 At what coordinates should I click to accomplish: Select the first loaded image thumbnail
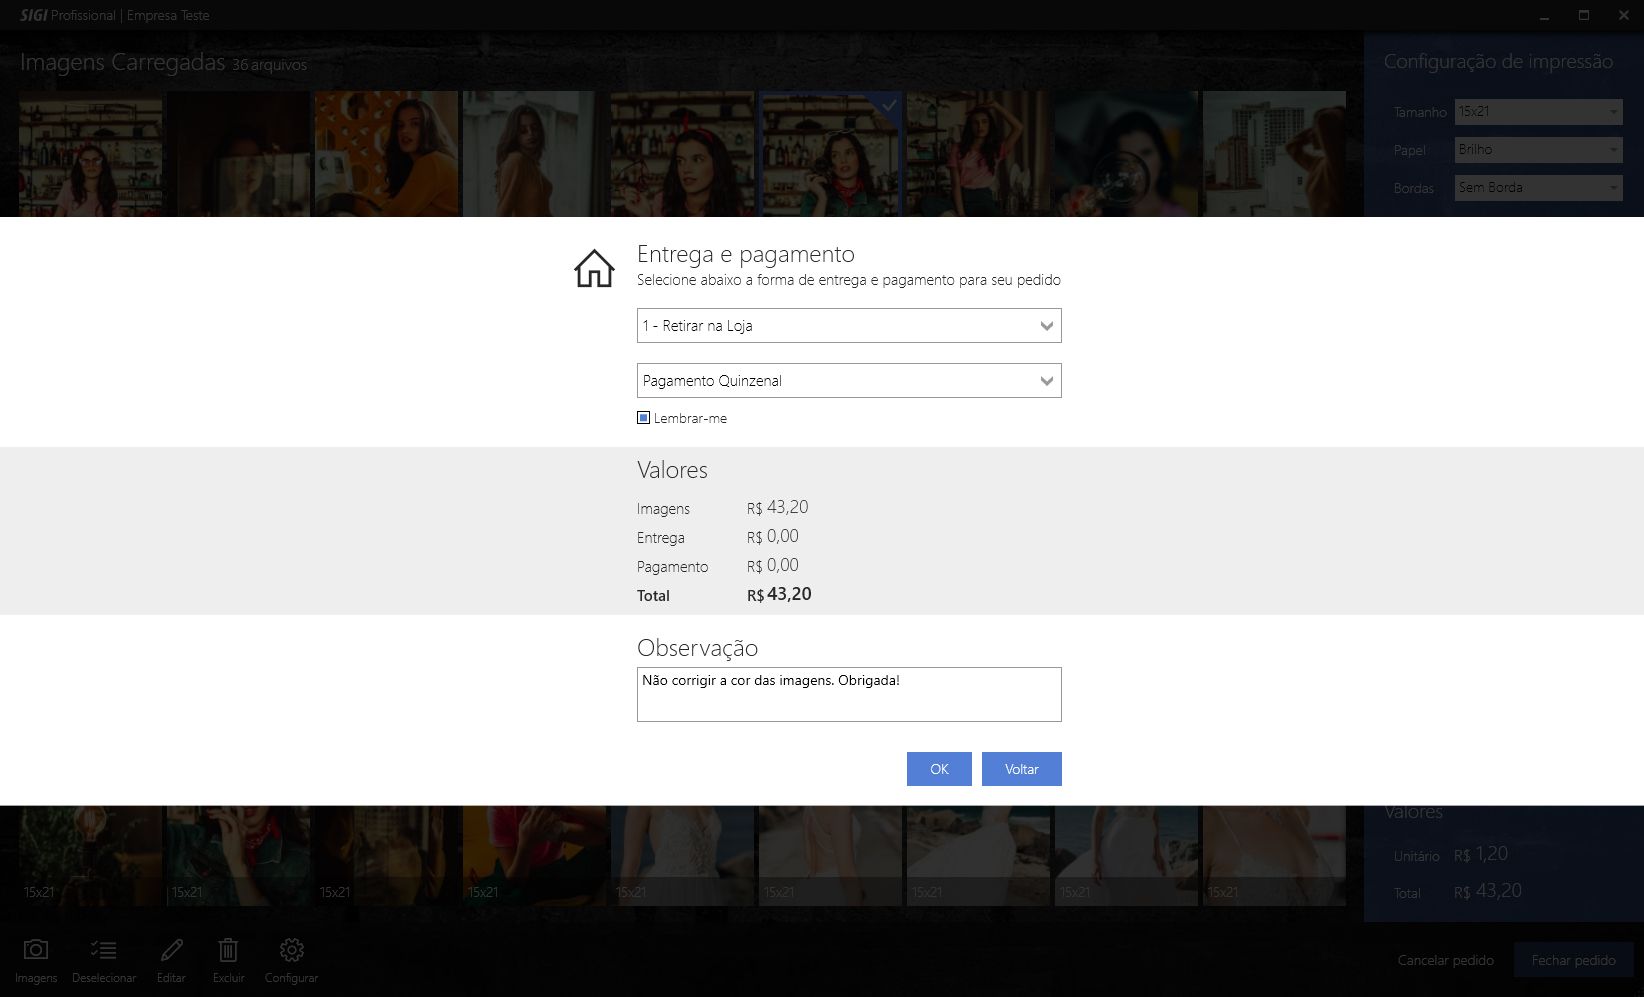pos(90,154)
